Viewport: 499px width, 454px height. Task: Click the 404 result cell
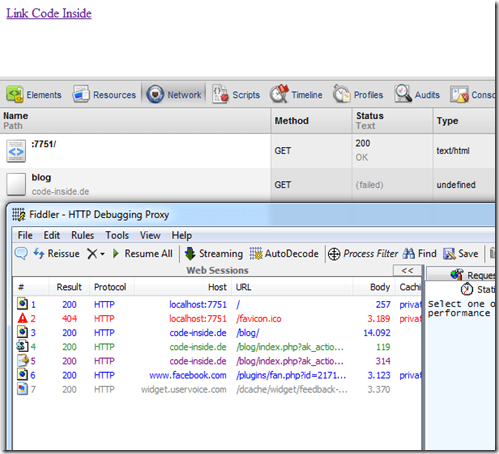(x=69, y=319)
